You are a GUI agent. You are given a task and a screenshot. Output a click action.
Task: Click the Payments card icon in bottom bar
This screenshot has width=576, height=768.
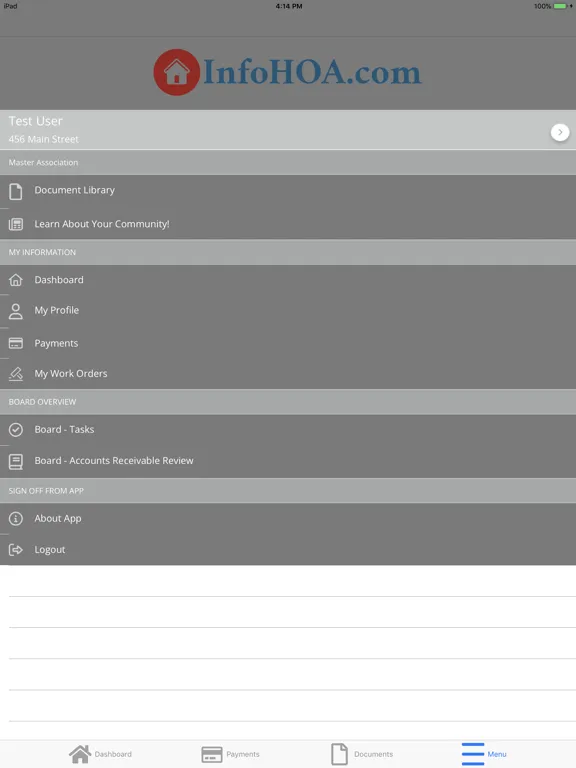tap(212, 754)
